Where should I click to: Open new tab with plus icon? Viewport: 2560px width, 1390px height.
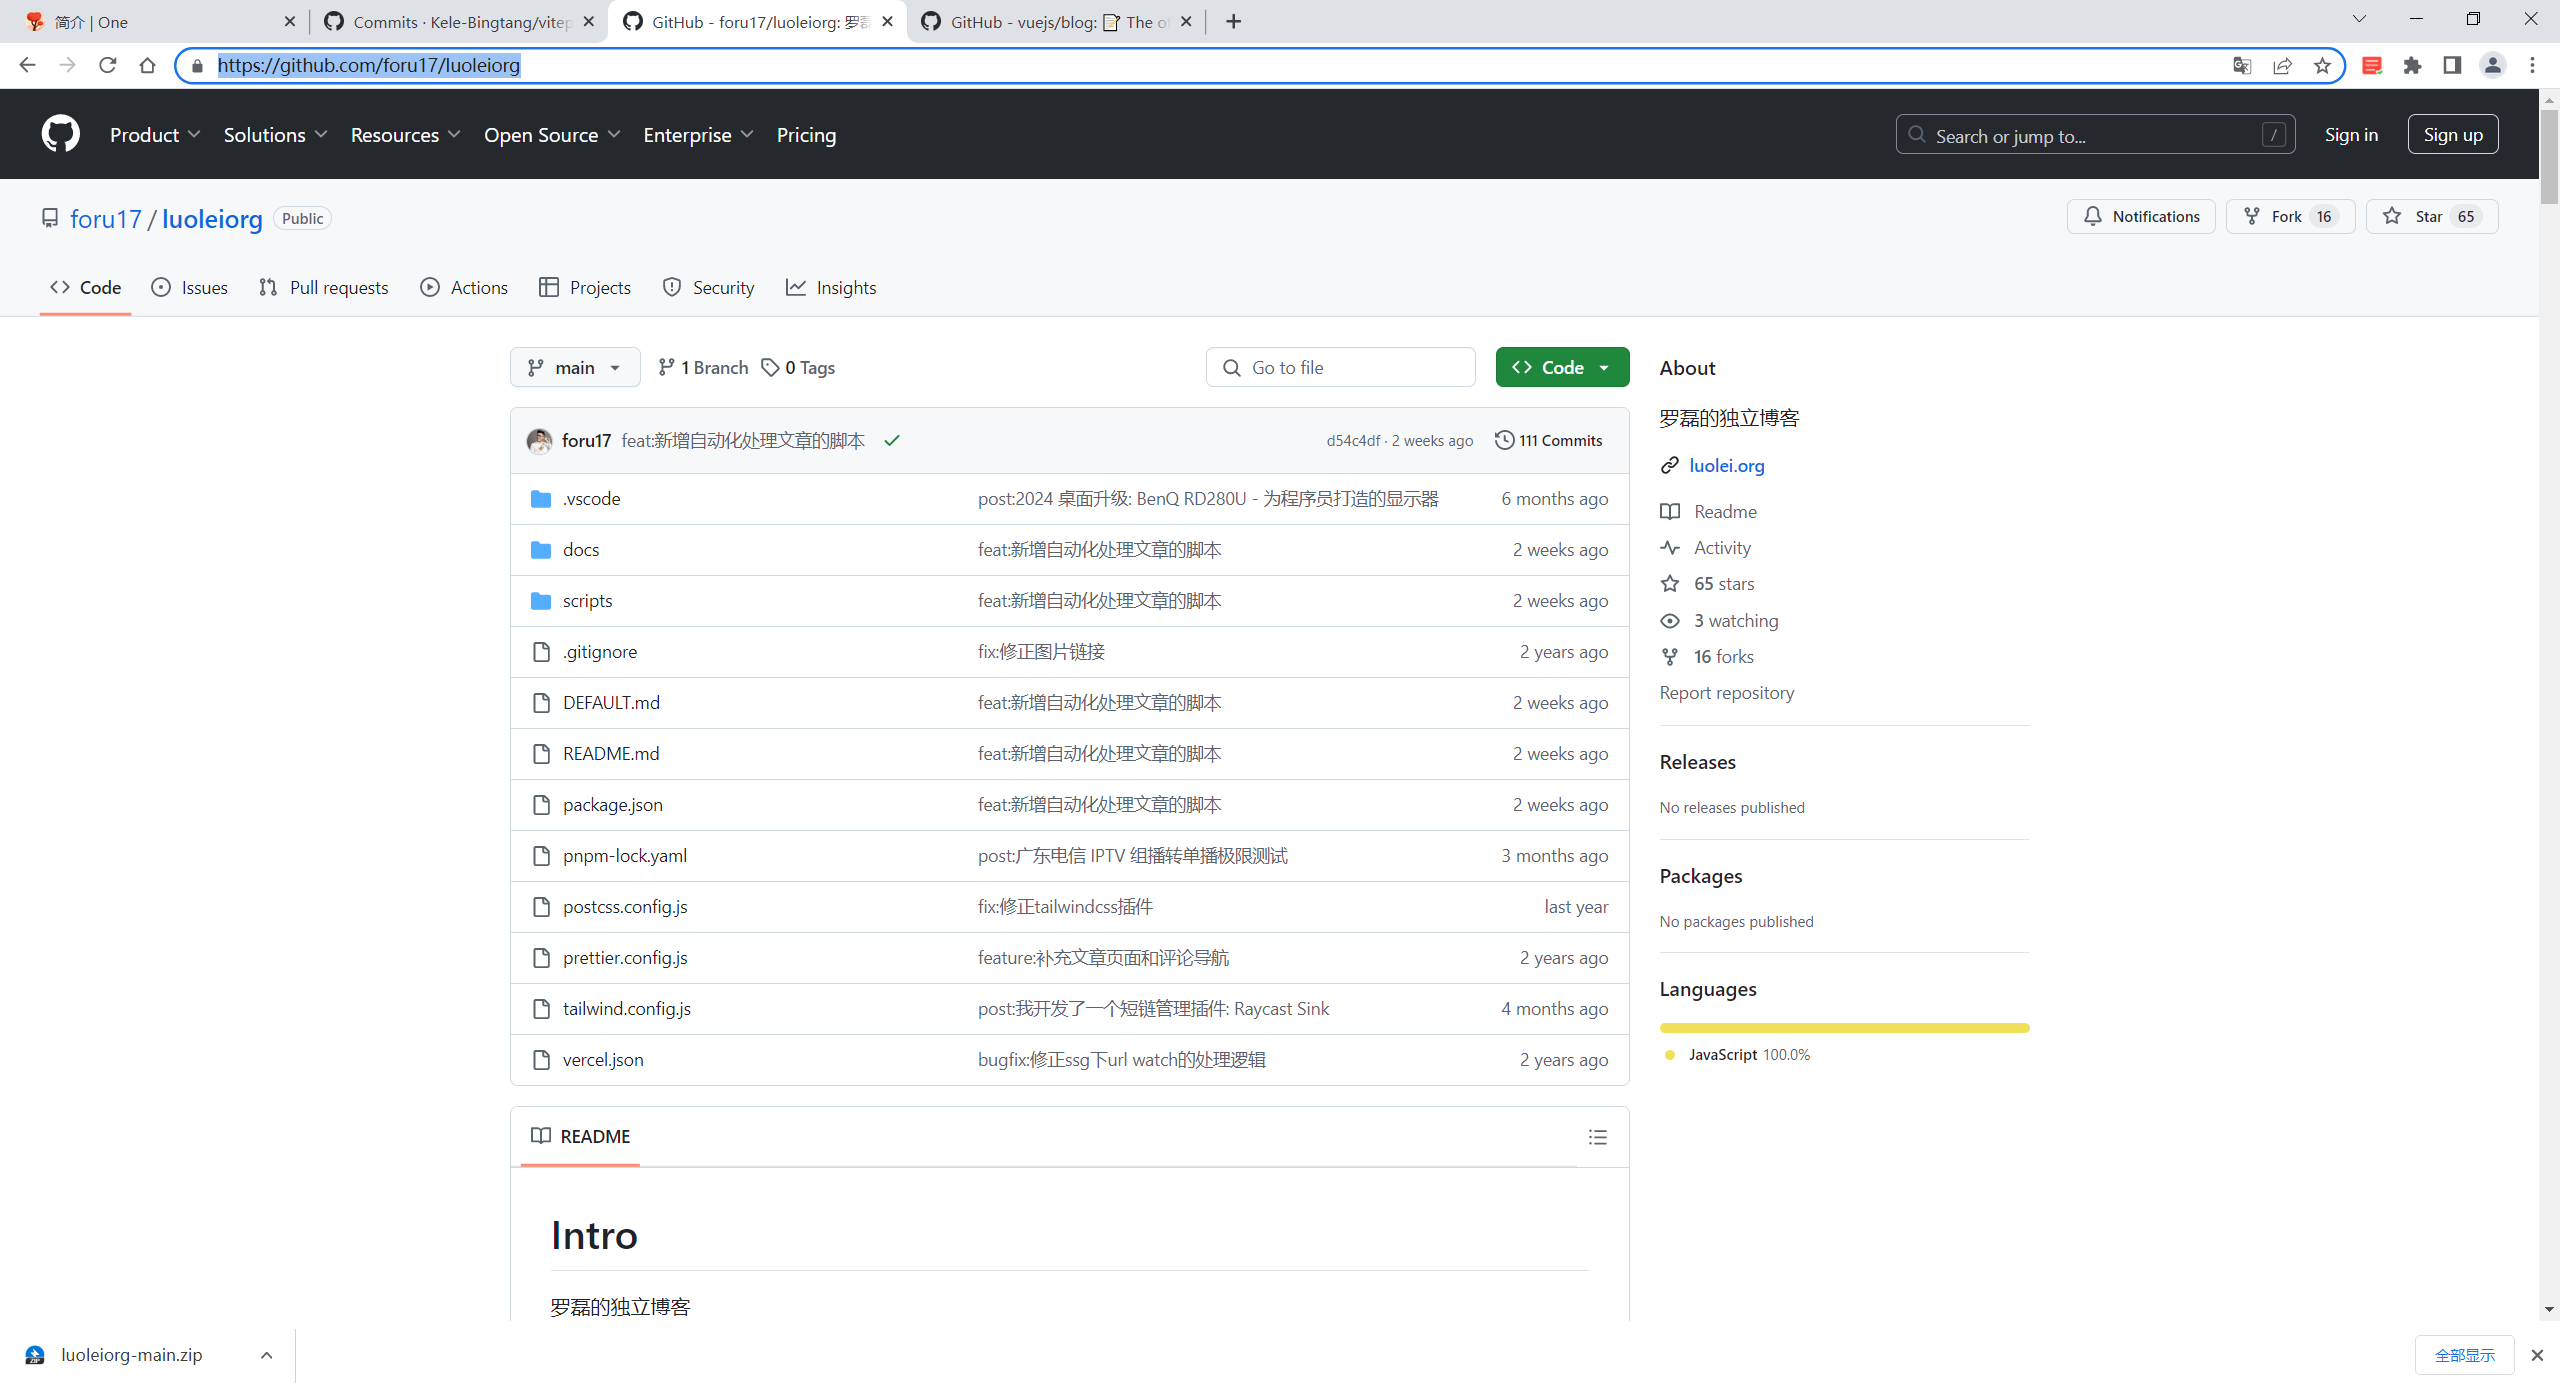[1234, 21]
